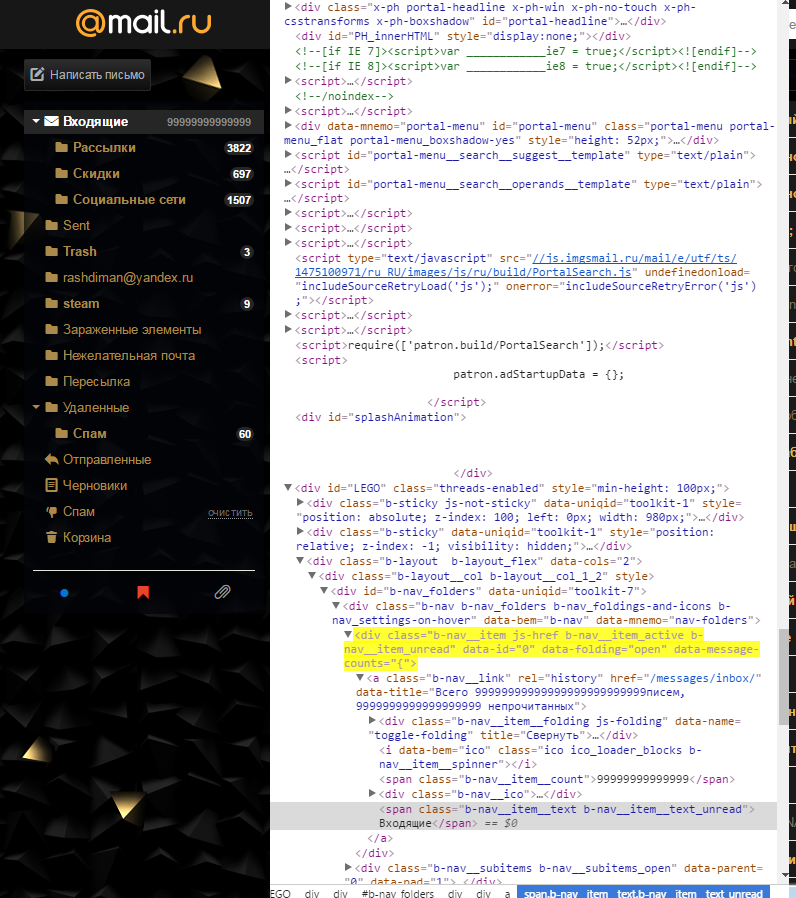The image size is (796, 898).
Task: Click the Входящие envelope icon
Action: [52, 121]
